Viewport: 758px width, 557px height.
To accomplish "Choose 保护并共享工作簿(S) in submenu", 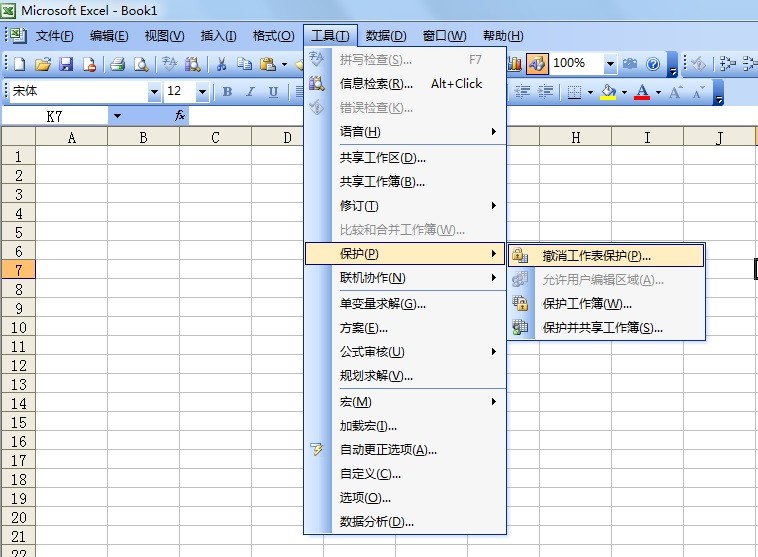I will point(606,328).
